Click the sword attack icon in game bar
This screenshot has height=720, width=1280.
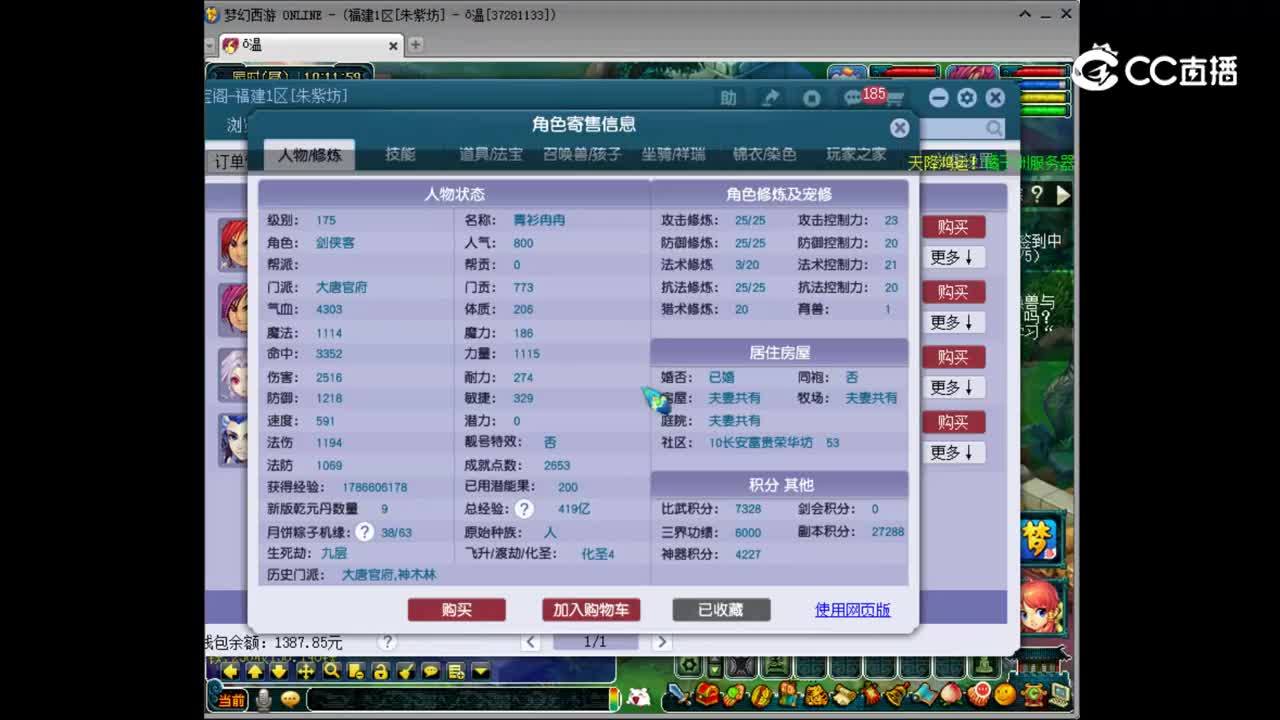(x=679, y=694)
